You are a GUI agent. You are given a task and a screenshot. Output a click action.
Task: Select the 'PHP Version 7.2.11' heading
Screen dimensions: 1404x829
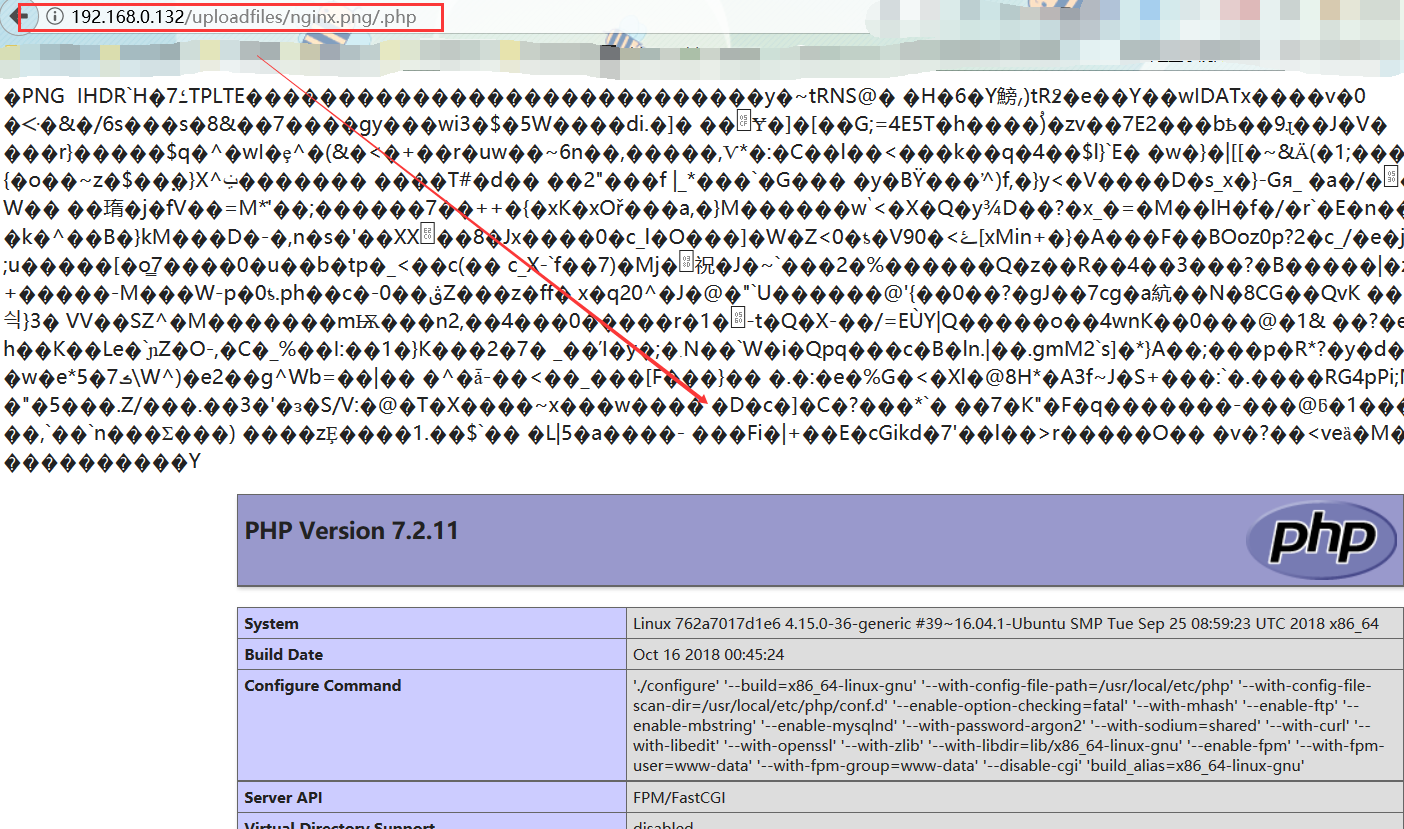(x=351, y=530)
